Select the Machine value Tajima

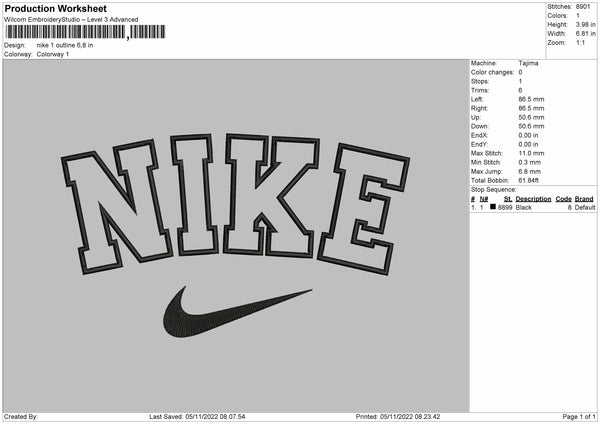528,63
